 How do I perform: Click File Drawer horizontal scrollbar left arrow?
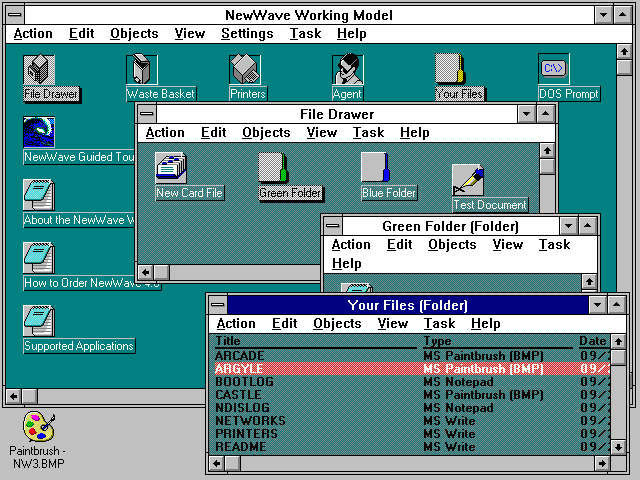click(145, 272)
